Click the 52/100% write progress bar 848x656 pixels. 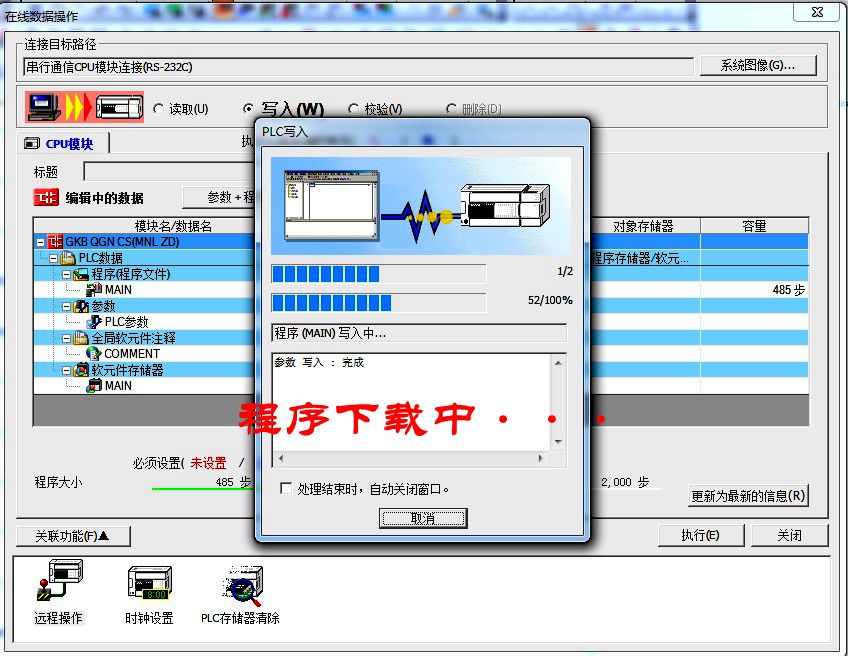(379, 303)
